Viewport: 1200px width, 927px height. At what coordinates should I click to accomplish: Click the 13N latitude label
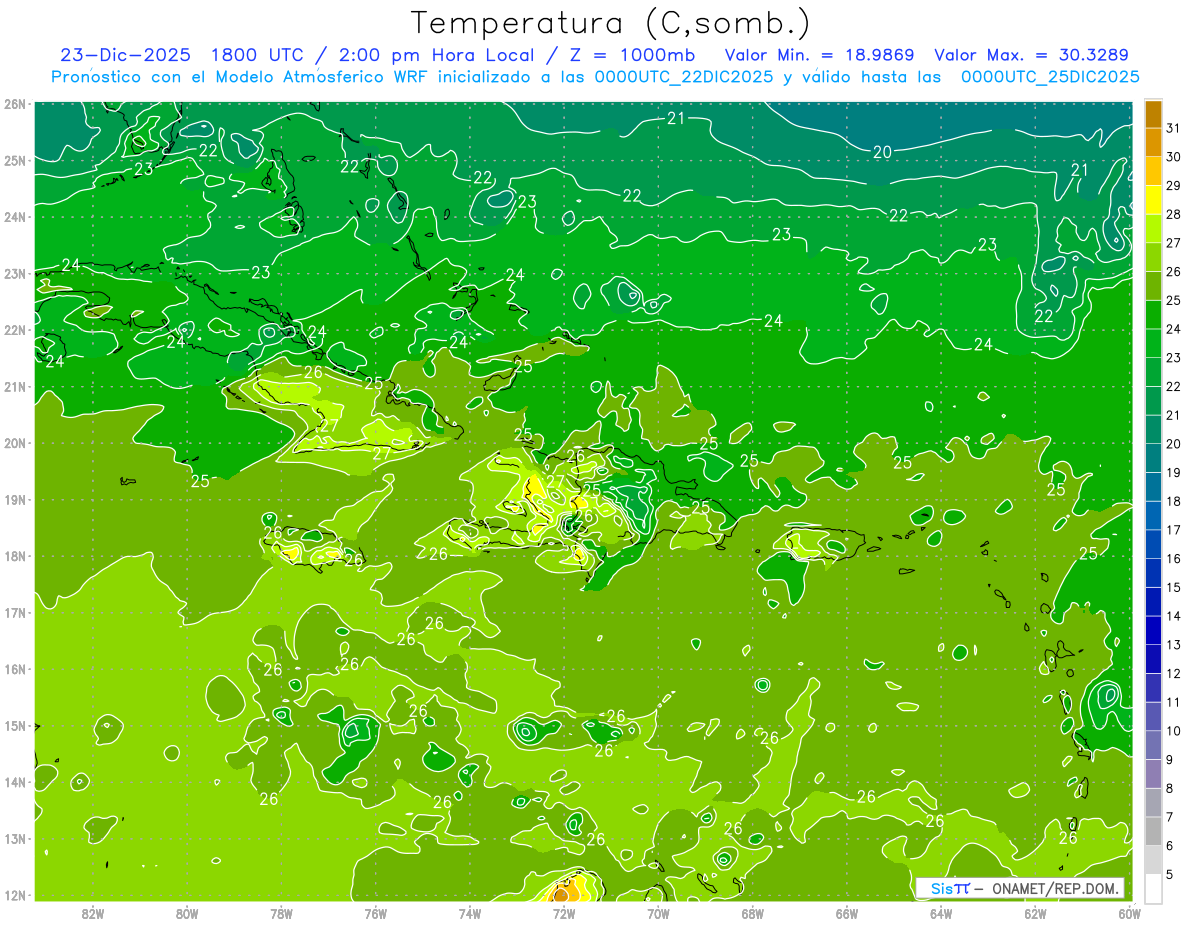14,838
